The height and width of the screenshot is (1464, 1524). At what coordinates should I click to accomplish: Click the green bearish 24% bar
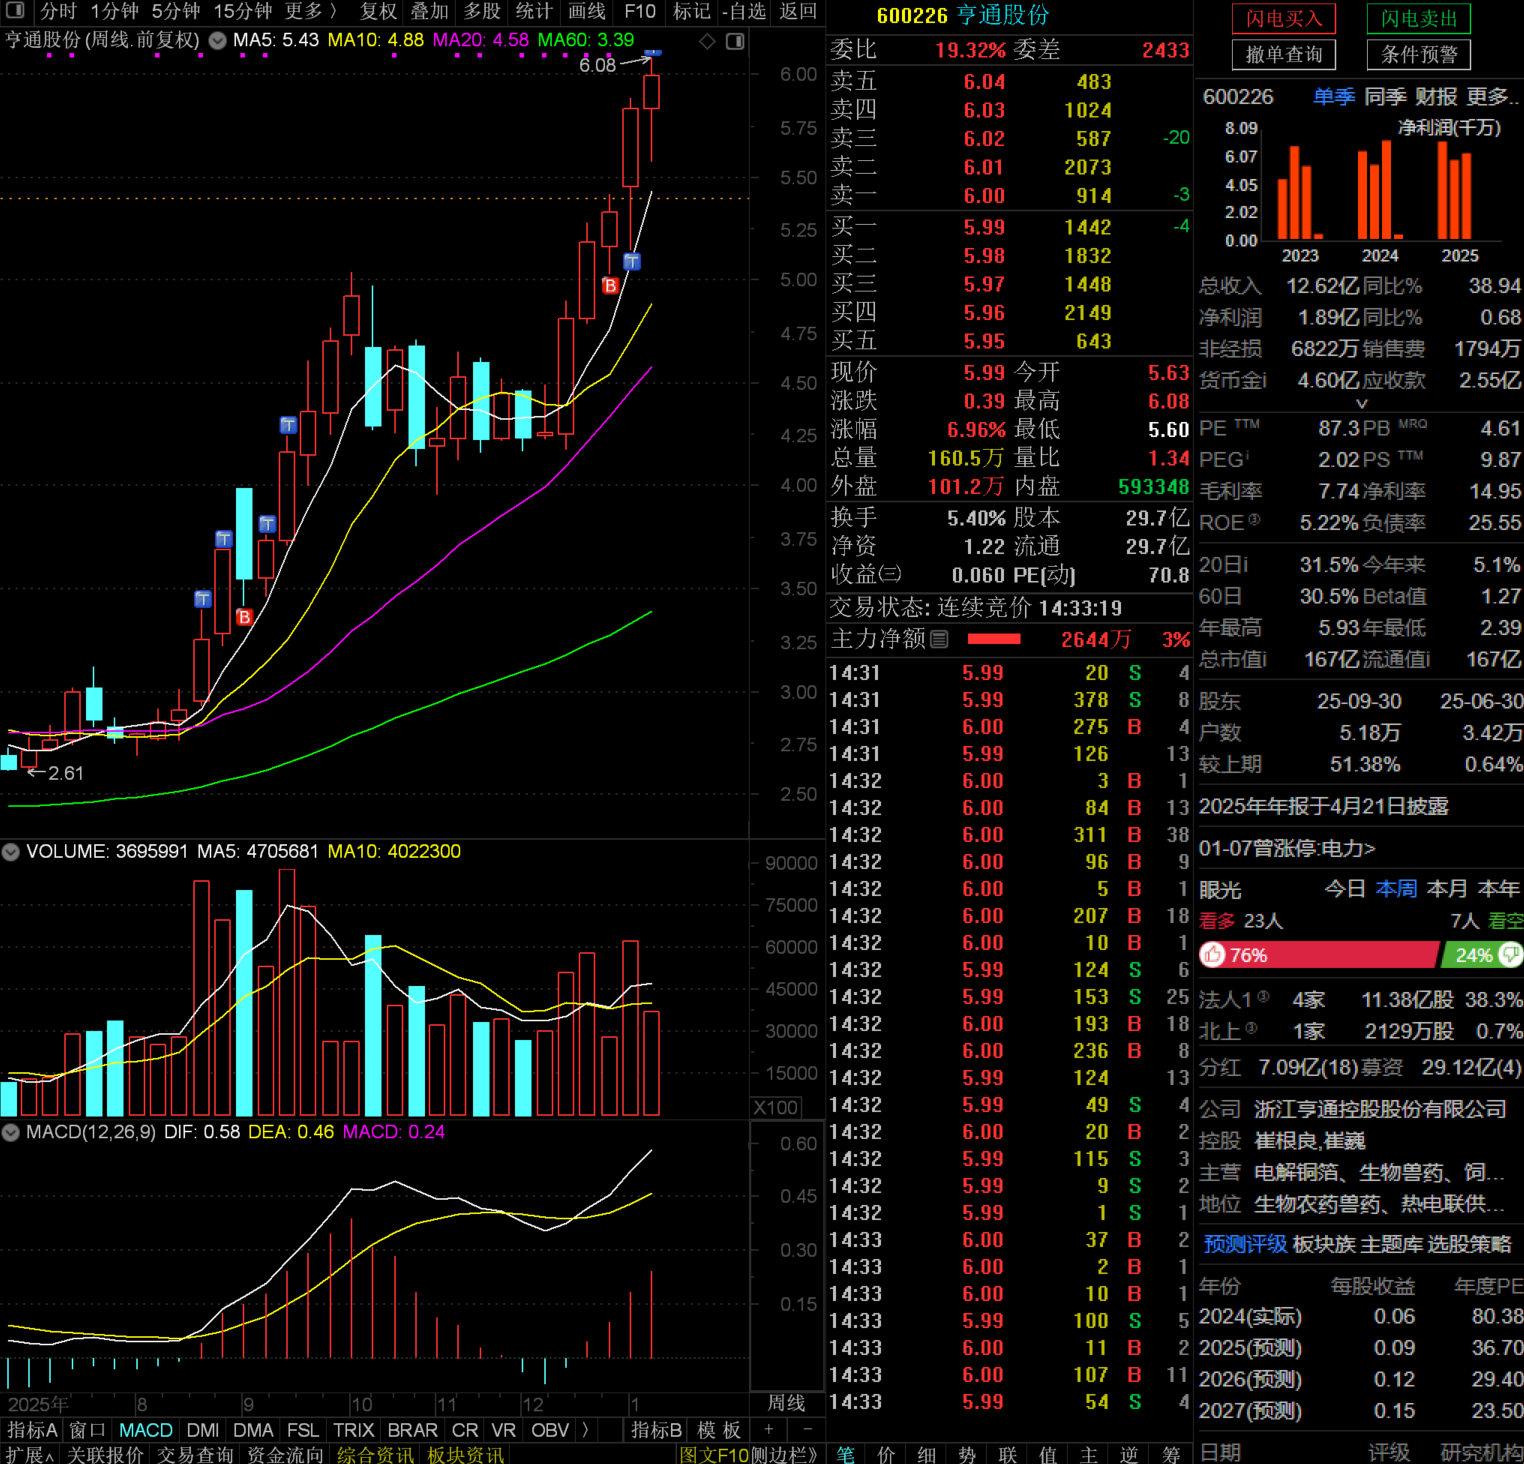click(1482, 955)
